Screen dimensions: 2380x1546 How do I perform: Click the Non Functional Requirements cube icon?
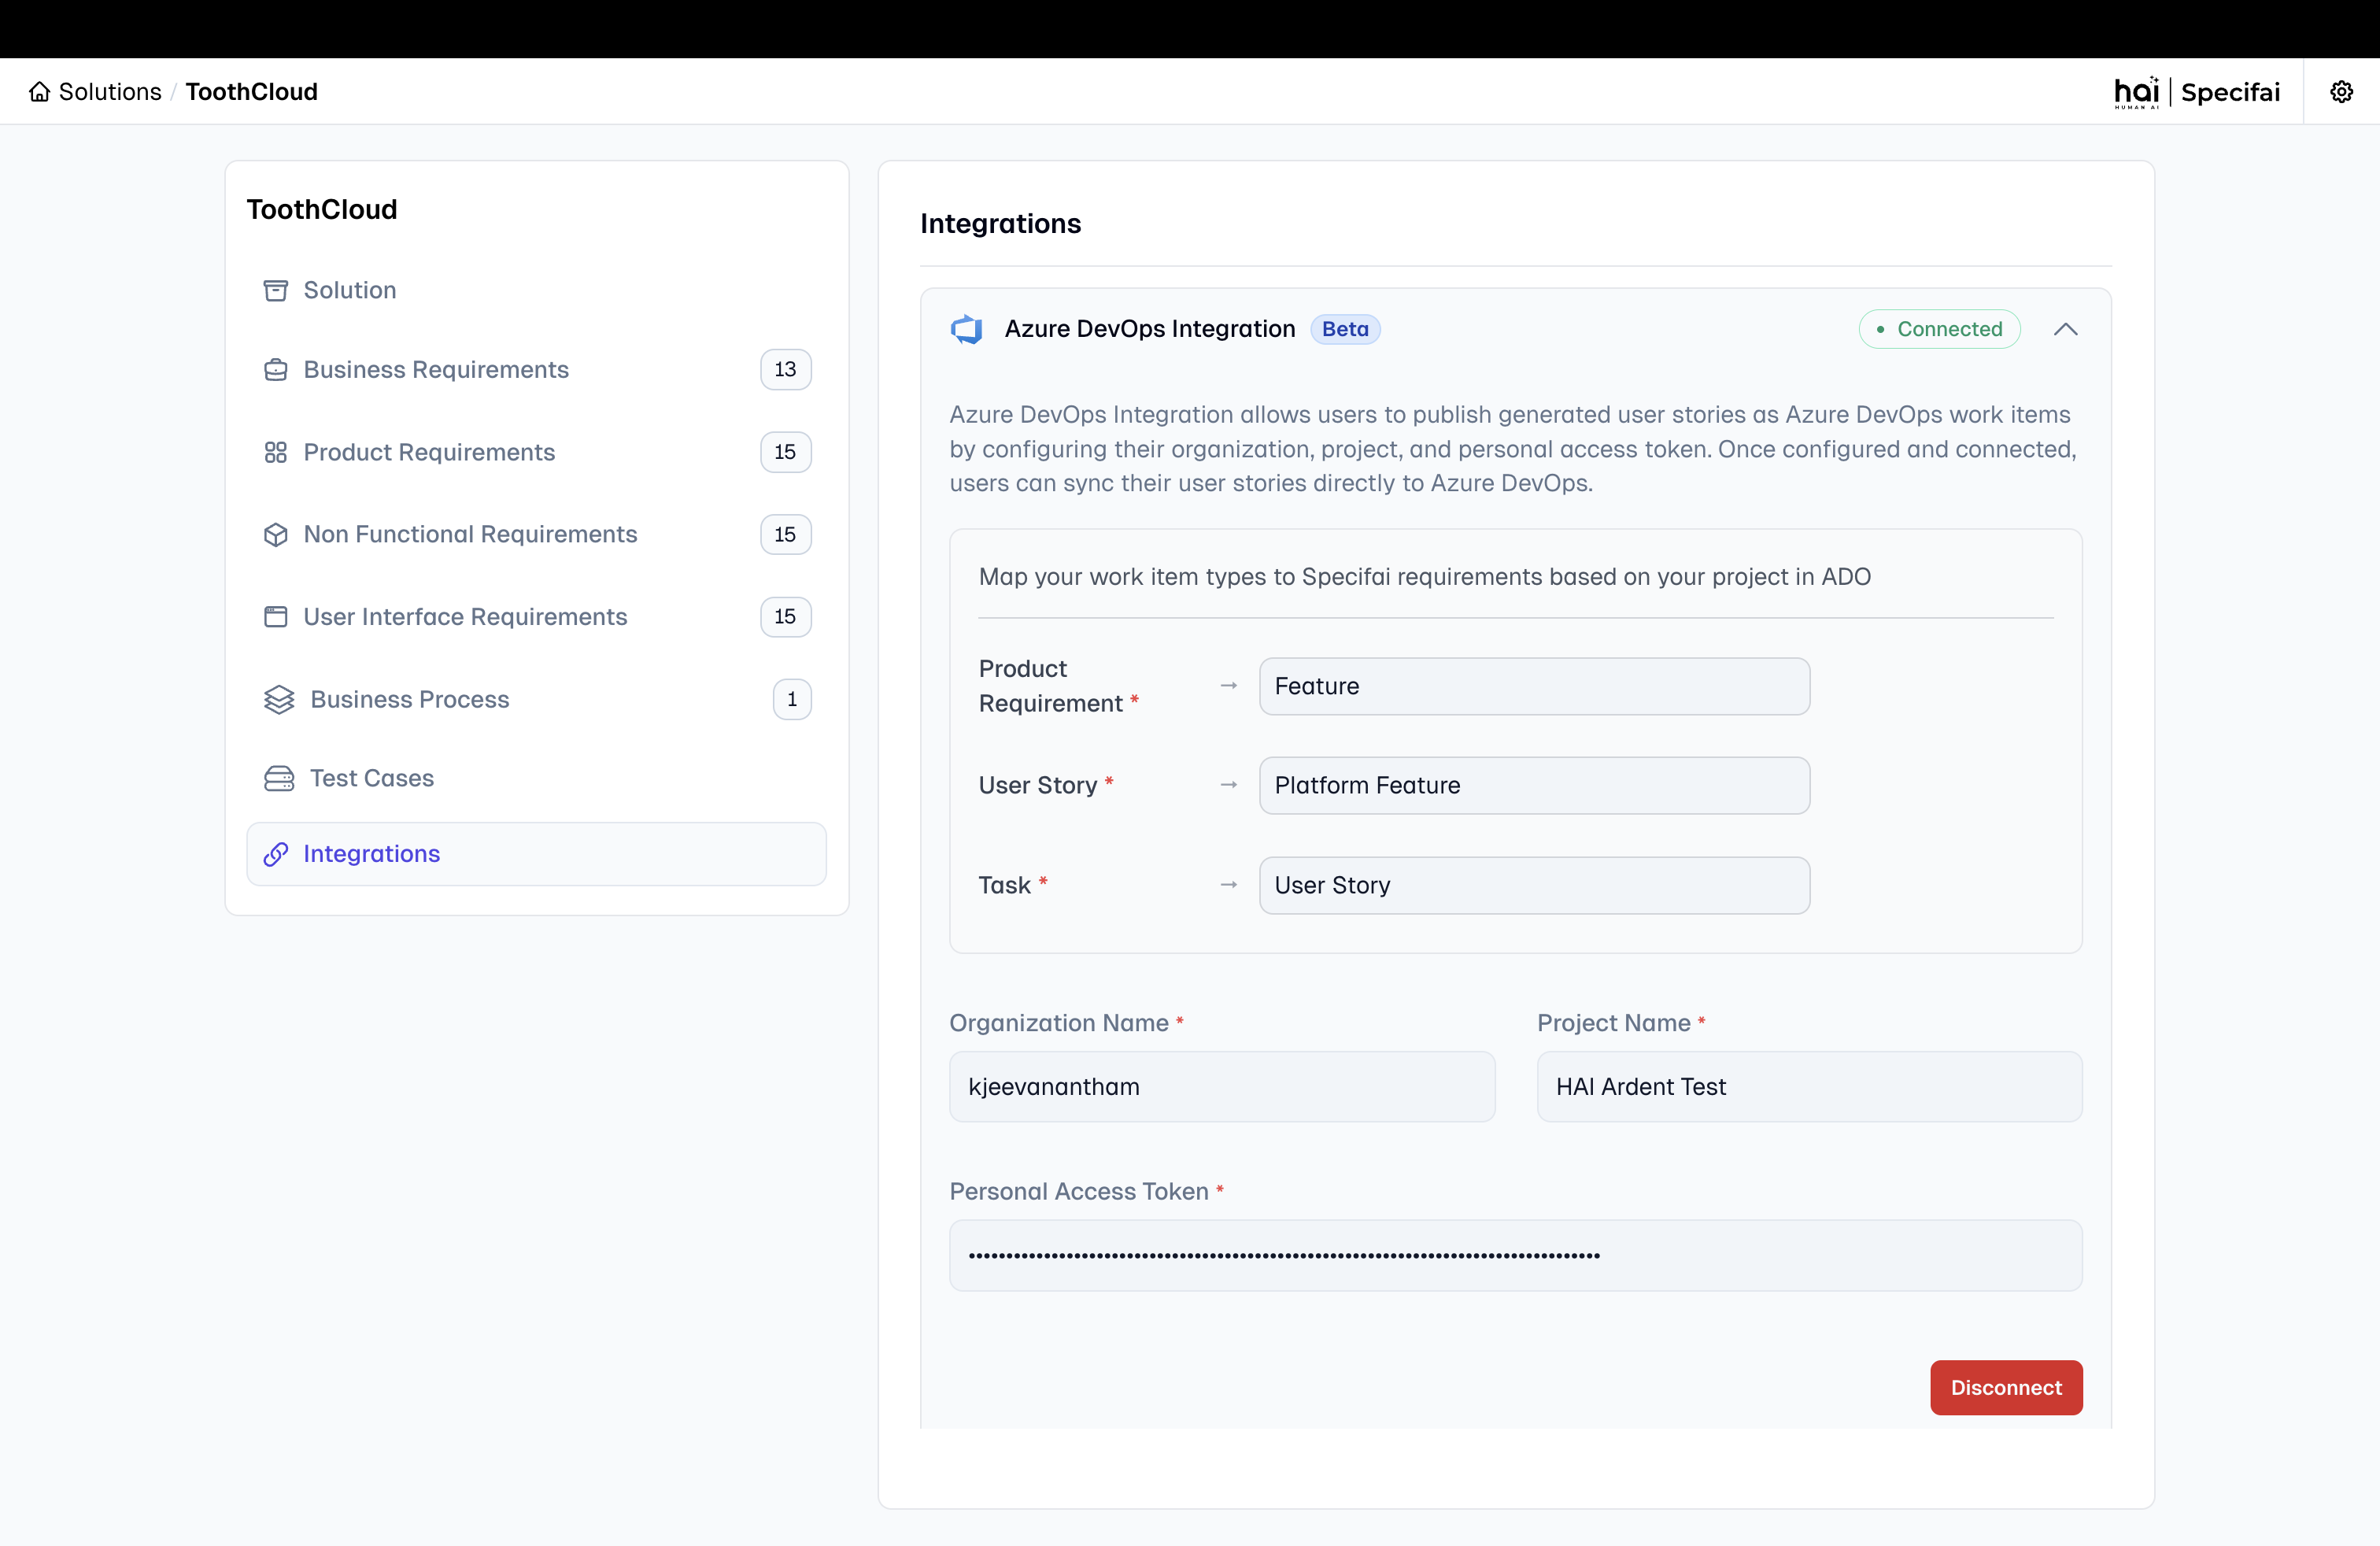[x=276, y=535]
